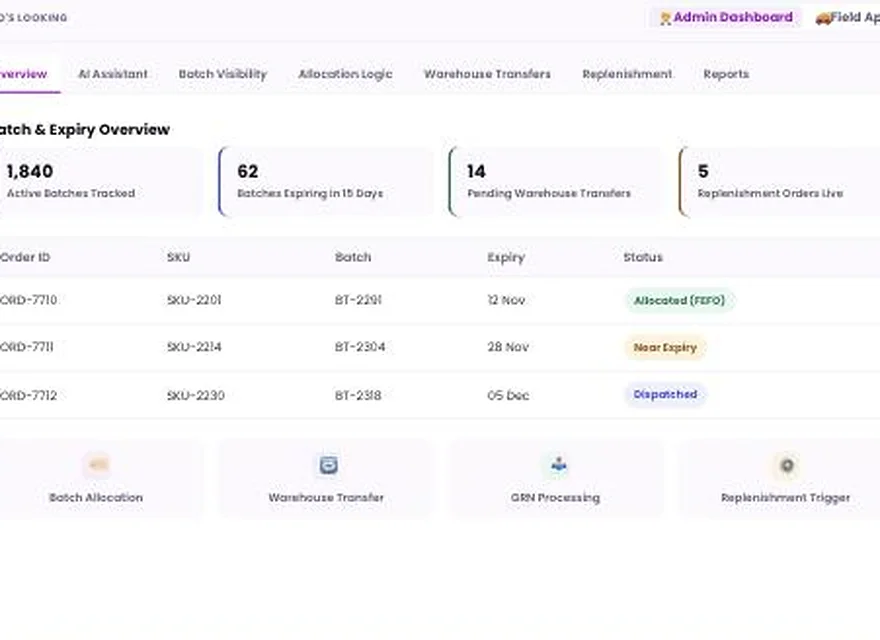The image size is (880, 640).
Task: Click the Batch & Expiry Overview heading
Action: tap(84, 130)
